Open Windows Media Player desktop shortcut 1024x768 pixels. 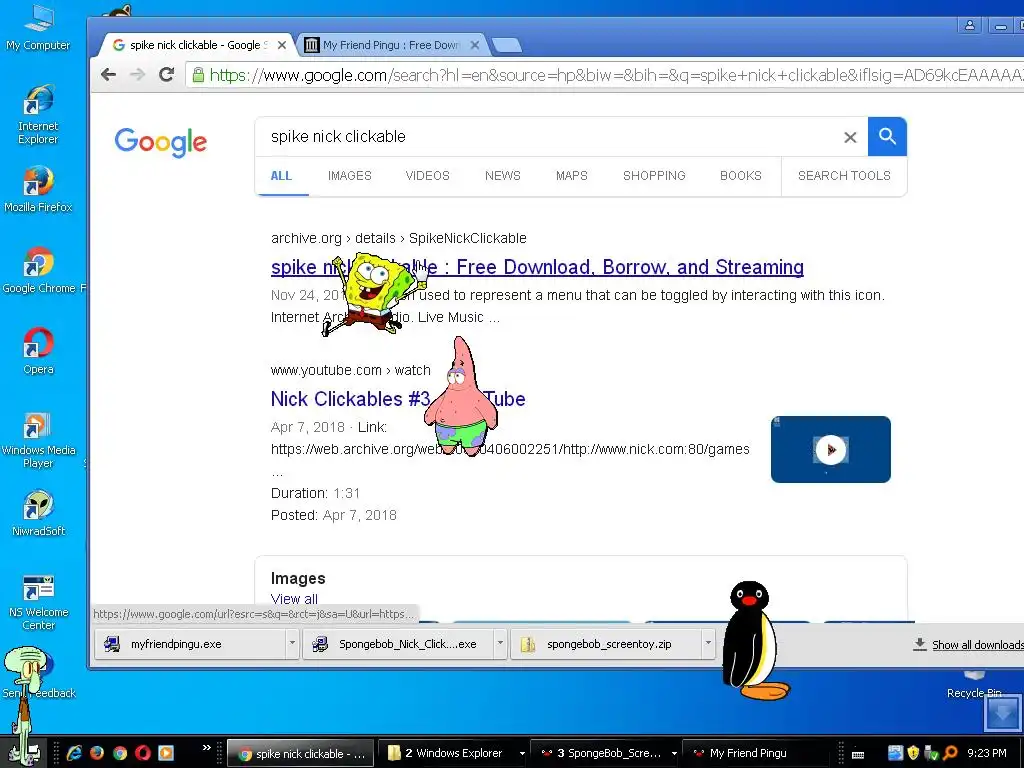click(38, 440)
